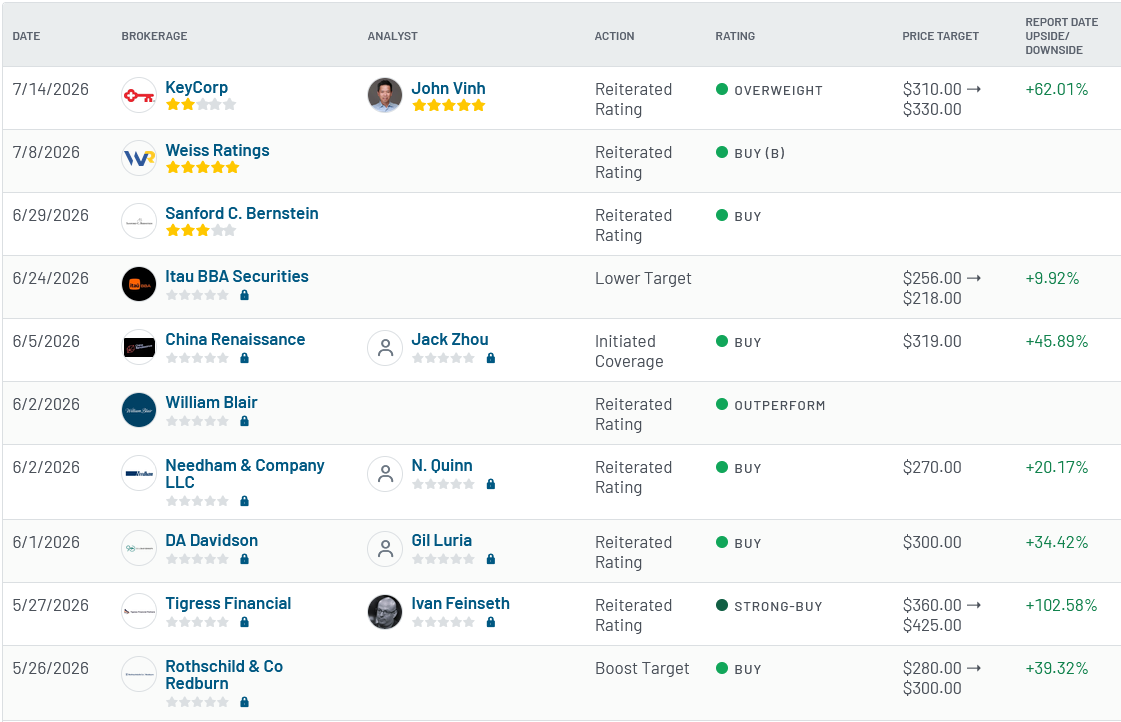
Task: Click KeyCorp's two-star rating
Action: point(201,104)
